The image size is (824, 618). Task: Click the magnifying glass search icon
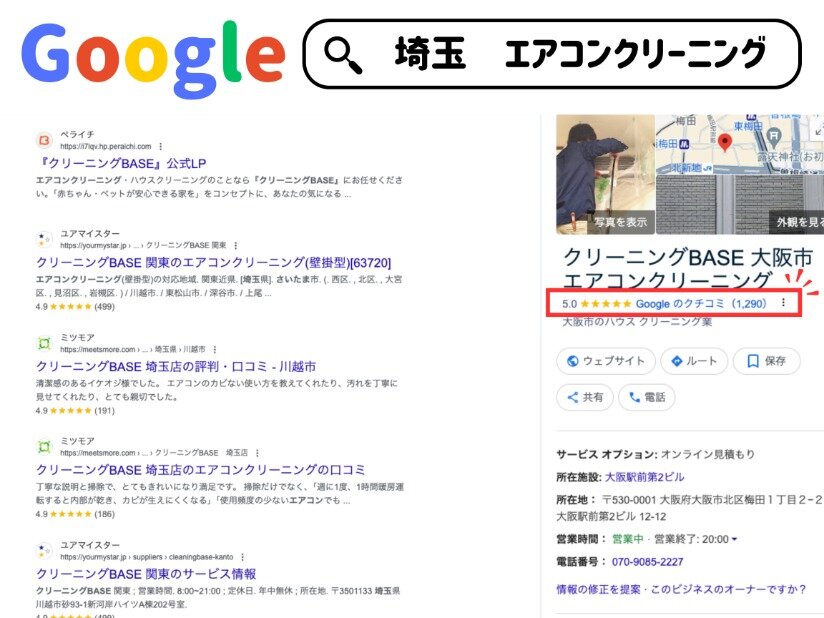(x=344, y=54)
